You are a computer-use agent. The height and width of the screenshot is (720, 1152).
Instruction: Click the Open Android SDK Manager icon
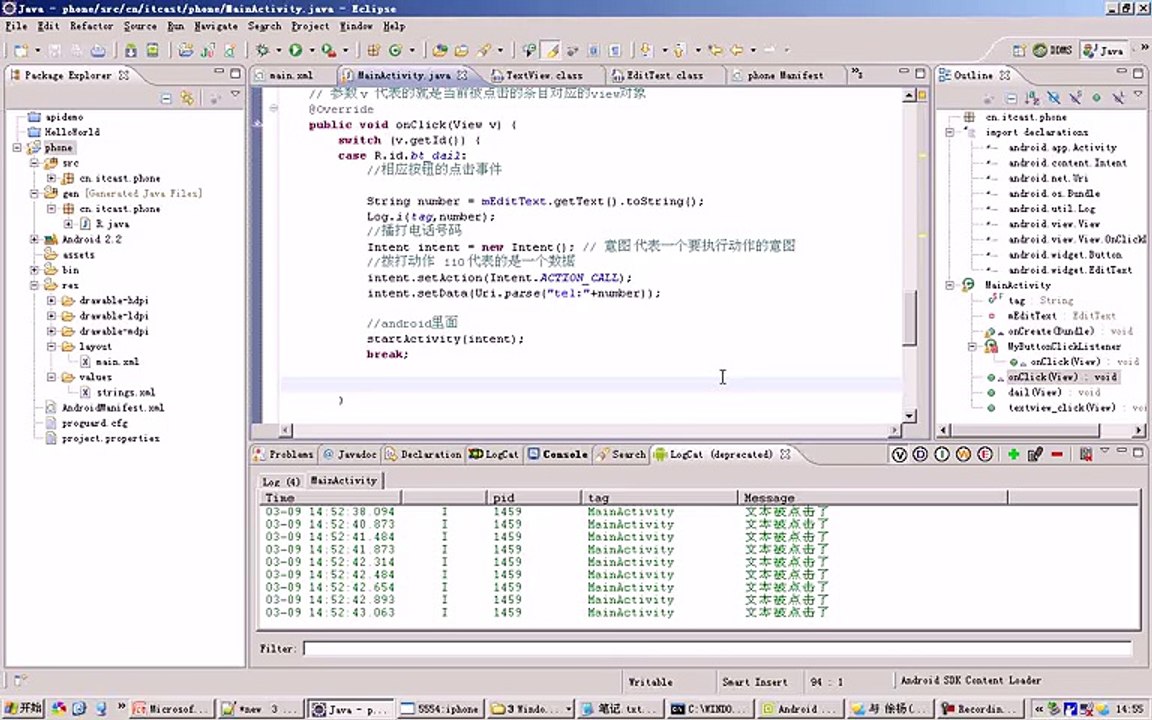click(x=131, y=50)
